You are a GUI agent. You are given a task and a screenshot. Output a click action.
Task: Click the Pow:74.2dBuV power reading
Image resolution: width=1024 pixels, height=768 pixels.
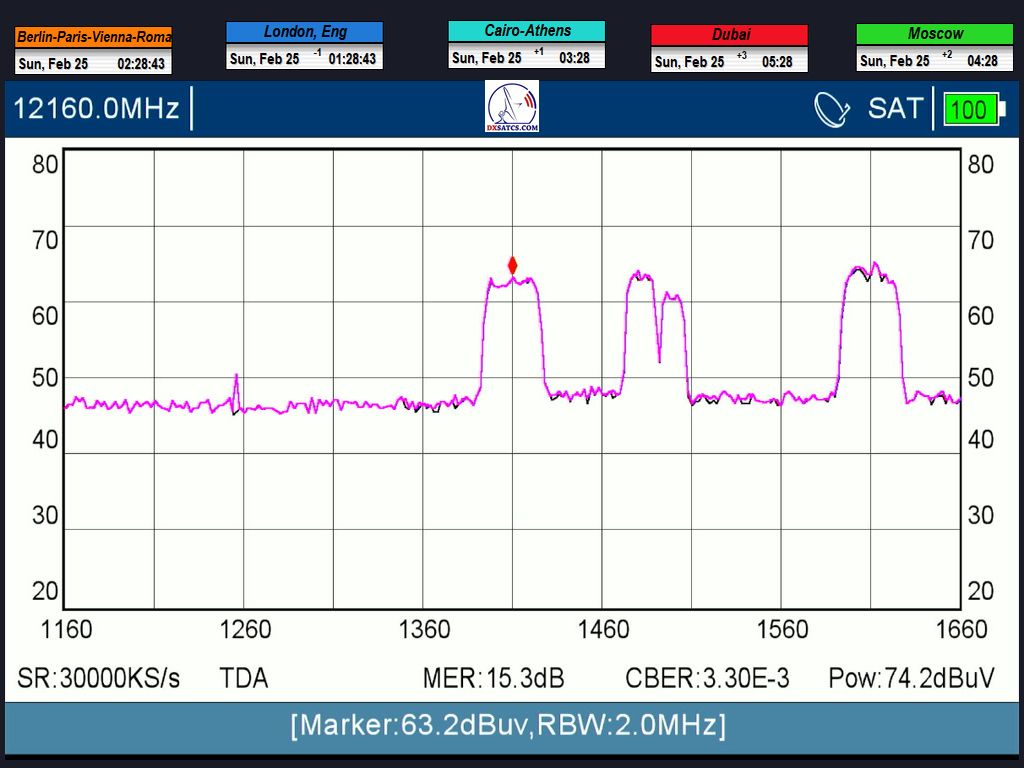coord(911,678)
